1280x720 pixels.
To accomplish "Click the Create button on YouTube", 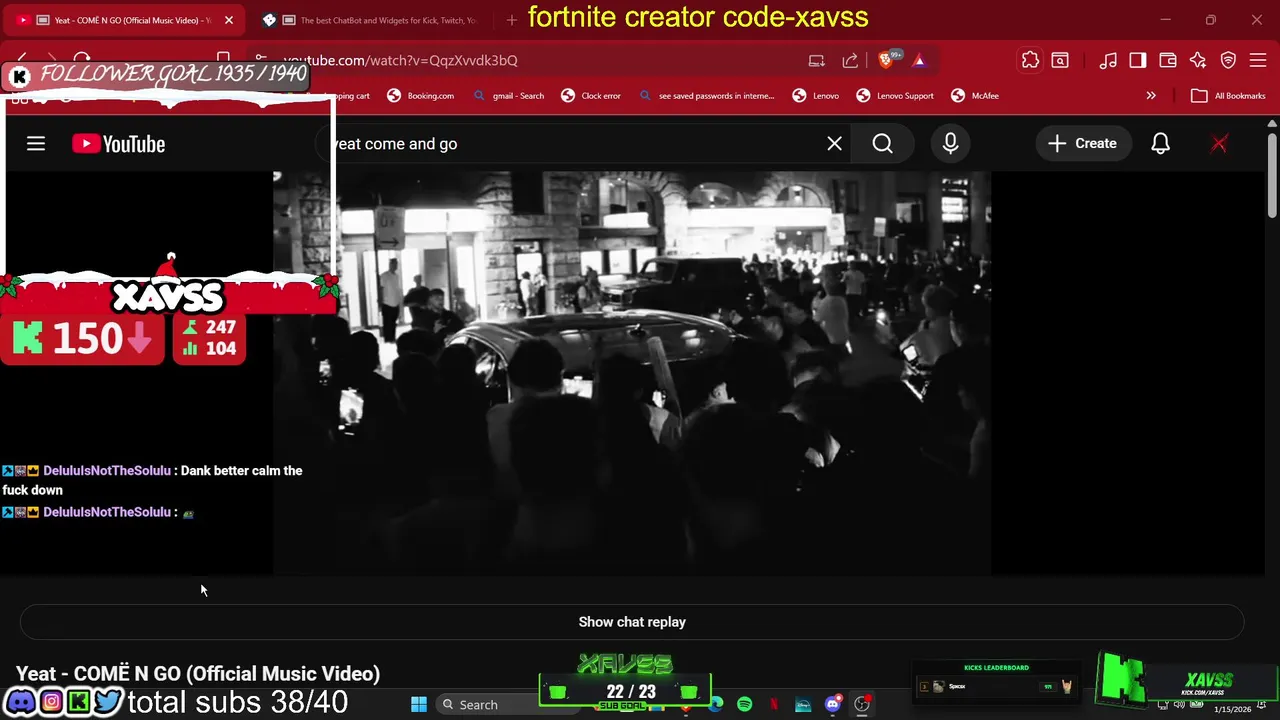I will tap(1082, 144).
